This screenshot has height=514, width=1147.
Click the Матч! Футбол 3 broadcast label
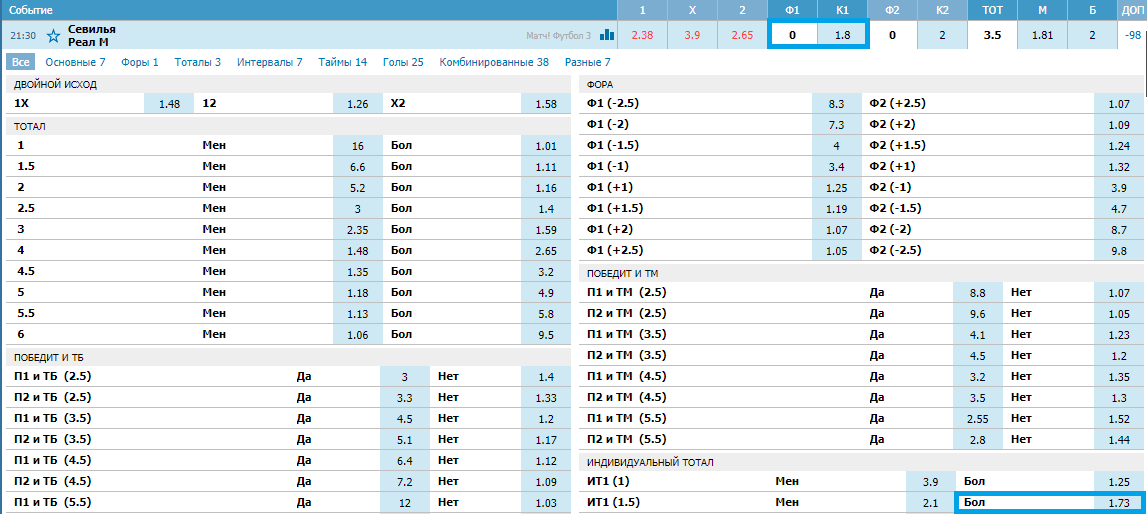coord(558,35)
